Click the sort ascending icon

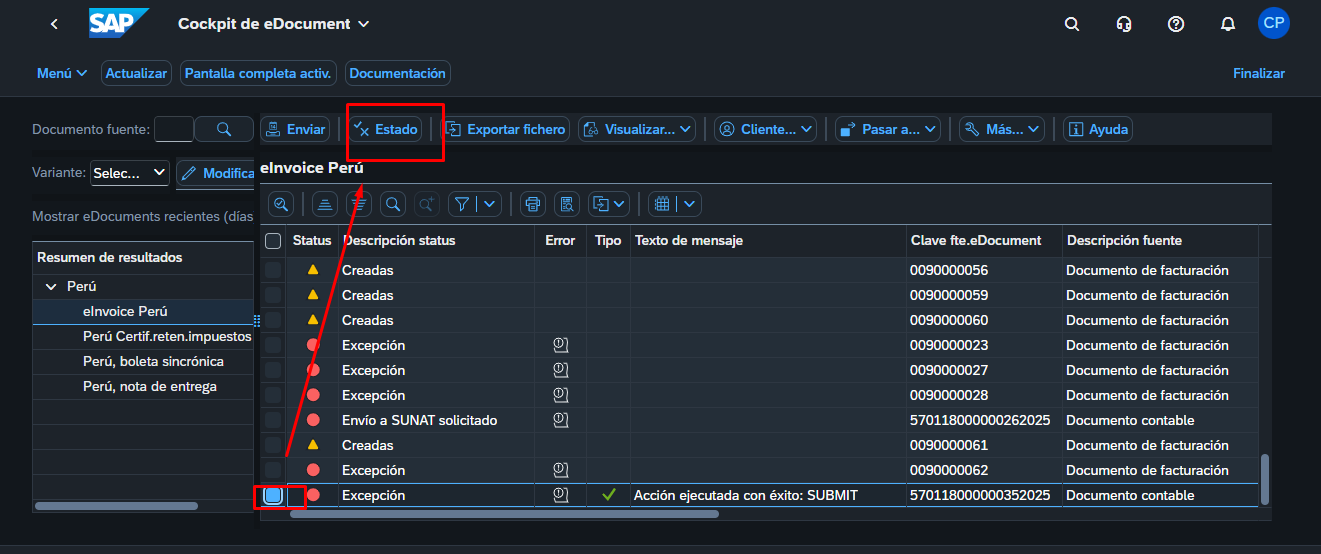324,204
